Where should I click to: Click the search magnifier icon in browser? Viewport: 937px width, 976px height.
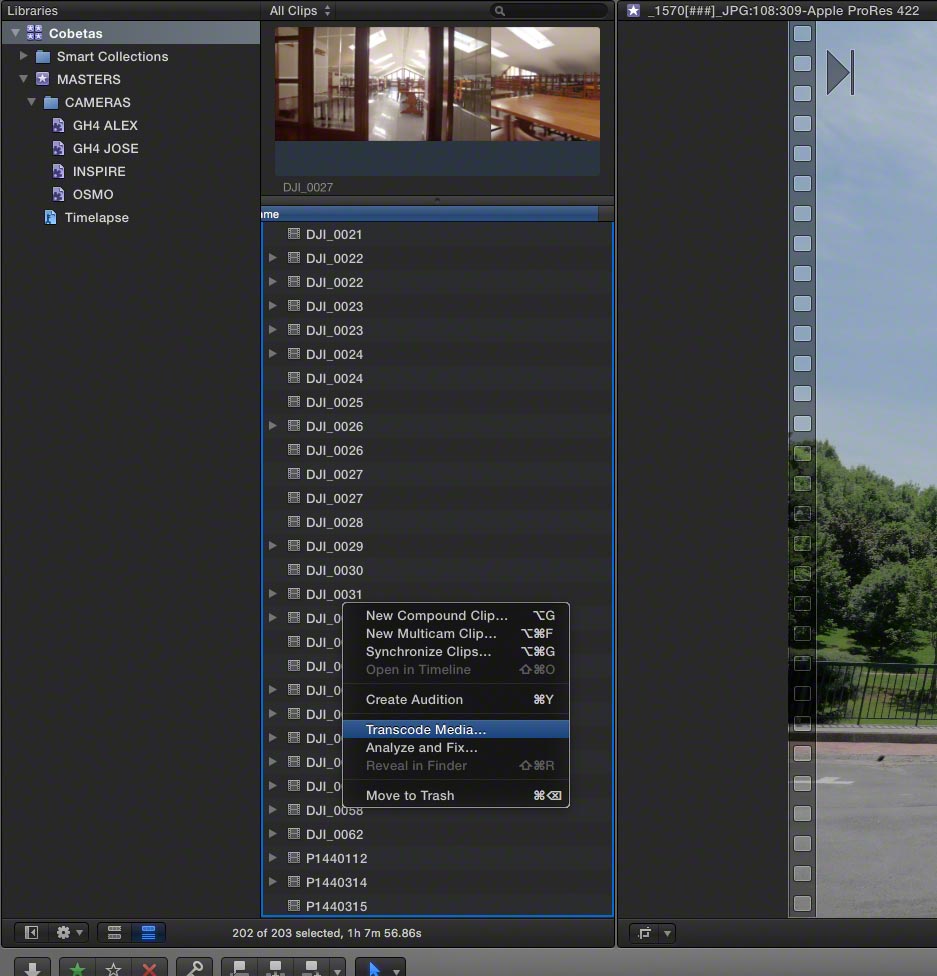(499, 11)
